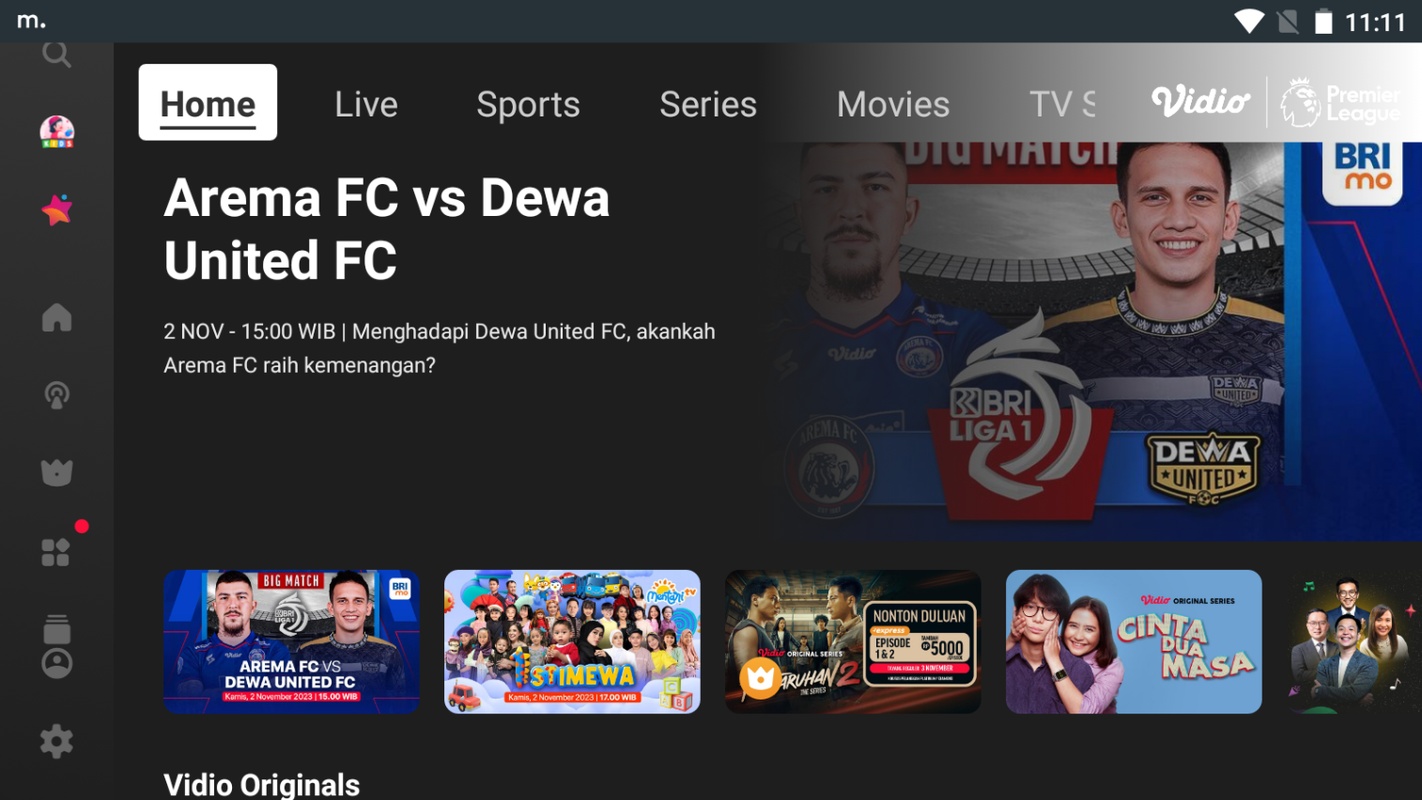Open Arema FC vs Dewa United thumbnail
Screen dimensions: 1422x800
tap(291, 641)
